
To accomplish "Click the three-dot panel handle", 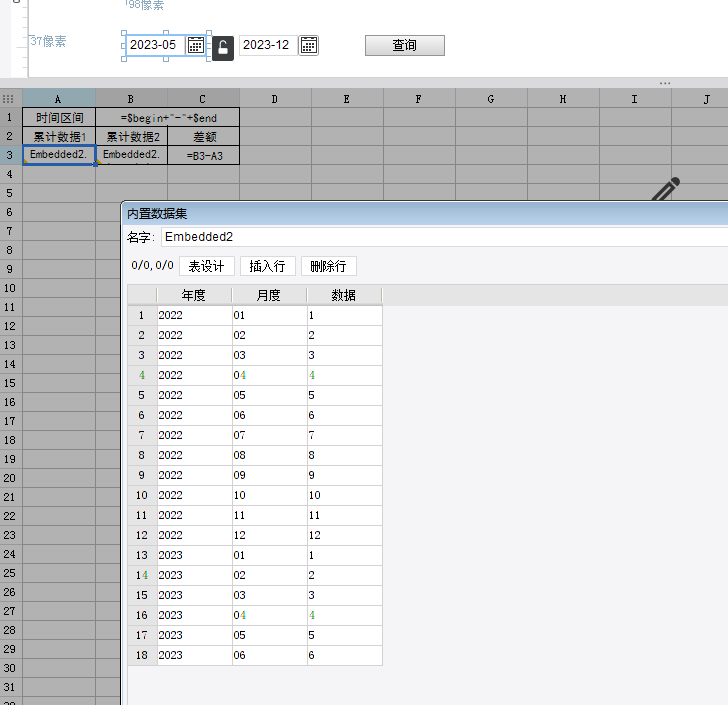I will click(x=665, y=84).
